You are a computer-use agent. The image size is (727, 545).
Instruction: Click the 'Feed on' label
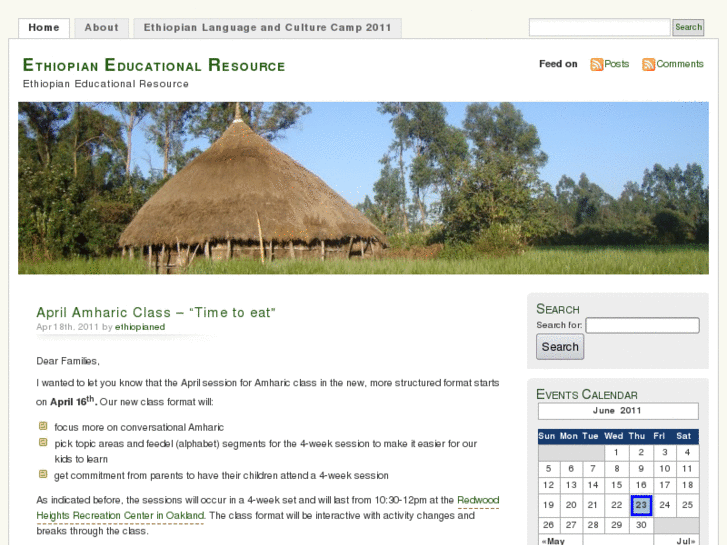tap(558, 64)
